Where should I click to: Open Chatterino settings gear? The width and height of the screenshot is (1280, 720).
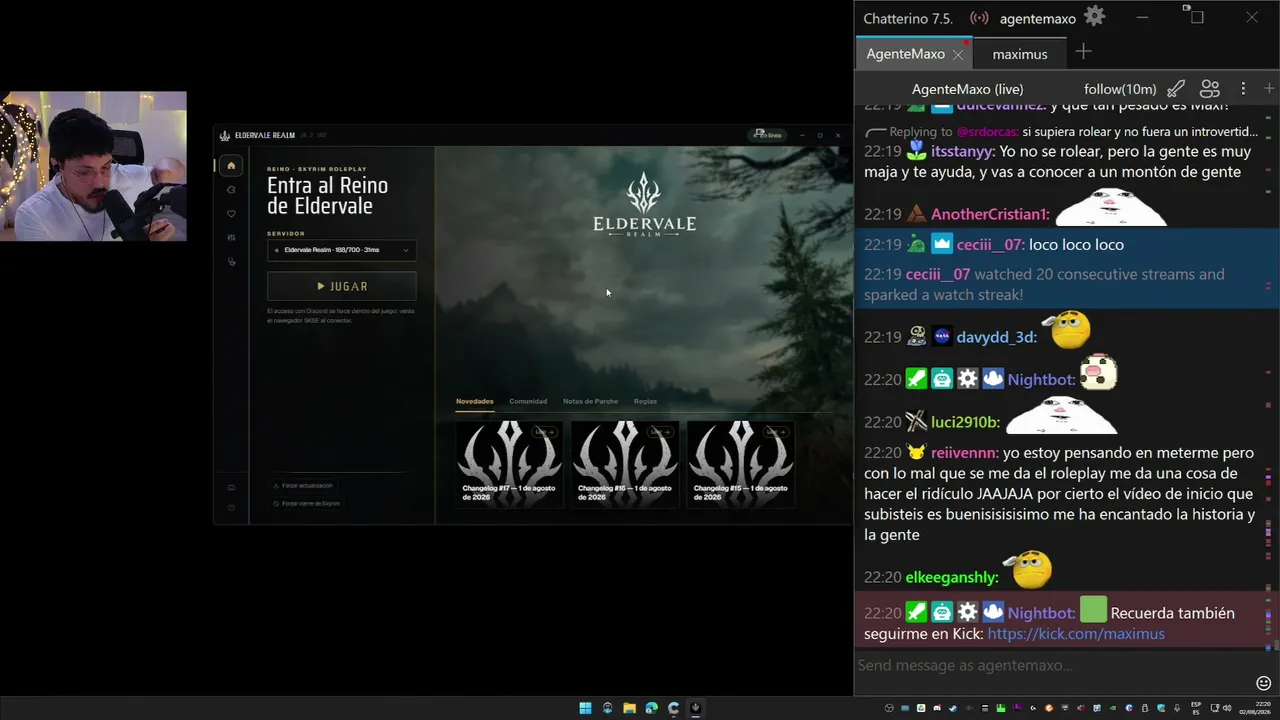point(1095,16)
